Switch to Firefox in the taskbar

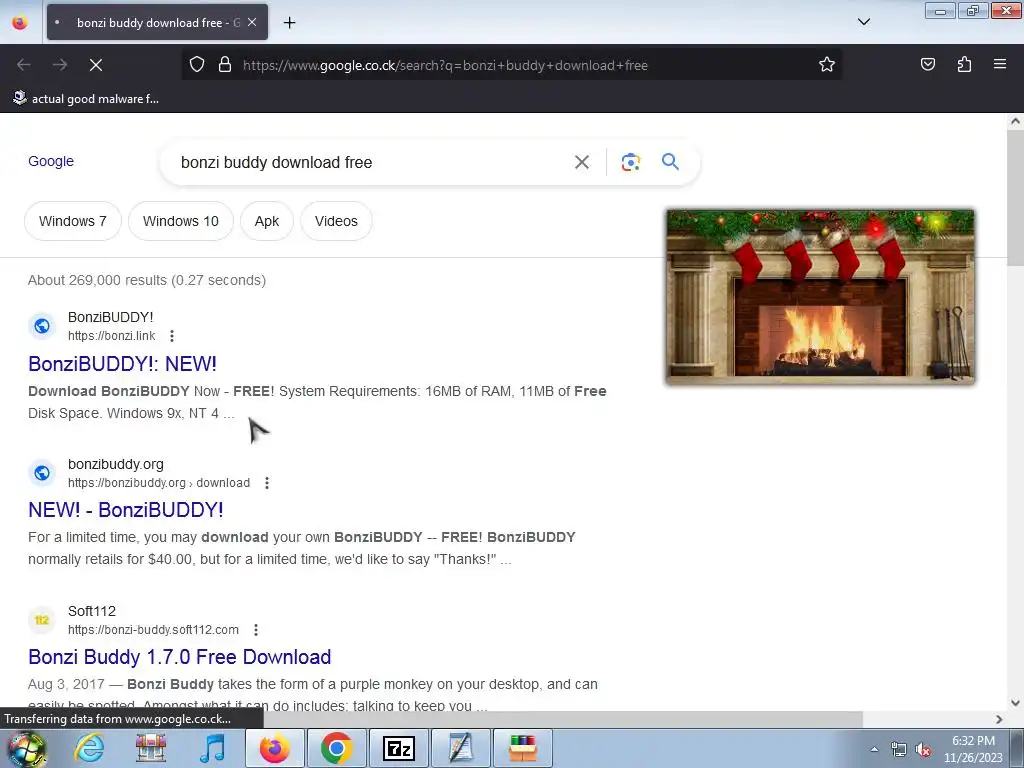tap(274, 748)
